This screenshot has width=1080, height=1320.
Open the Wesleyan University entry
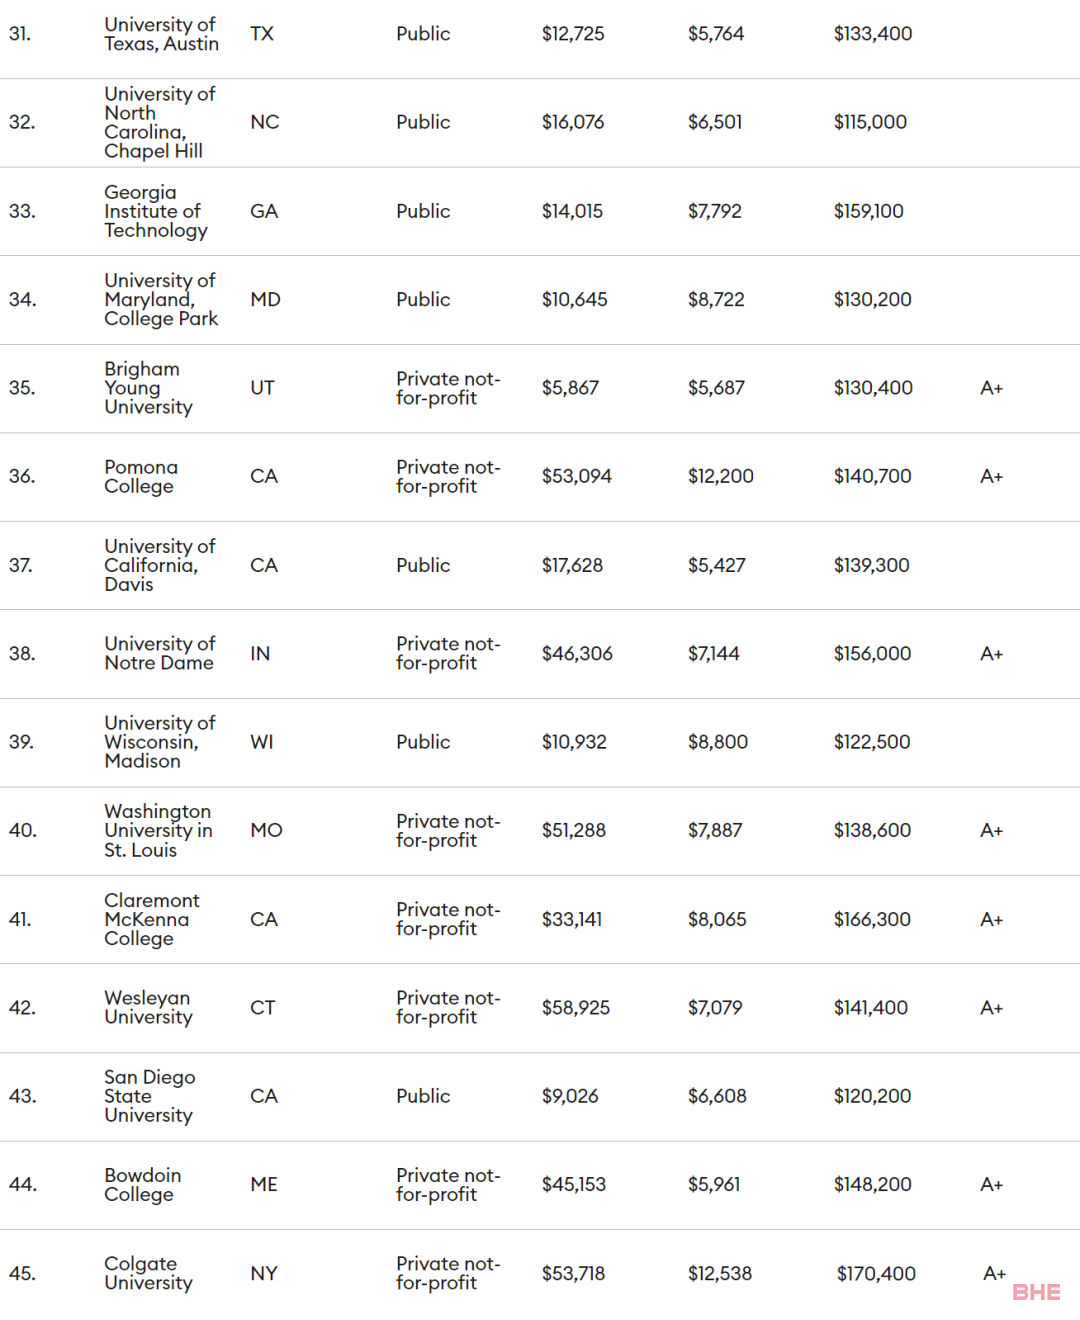(148, 1007)
